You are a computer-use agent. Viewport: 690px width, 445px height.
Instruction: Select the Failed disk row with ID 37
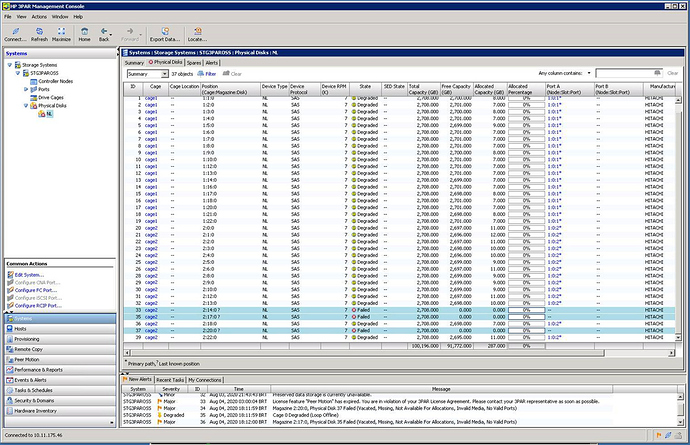(400, 331)
